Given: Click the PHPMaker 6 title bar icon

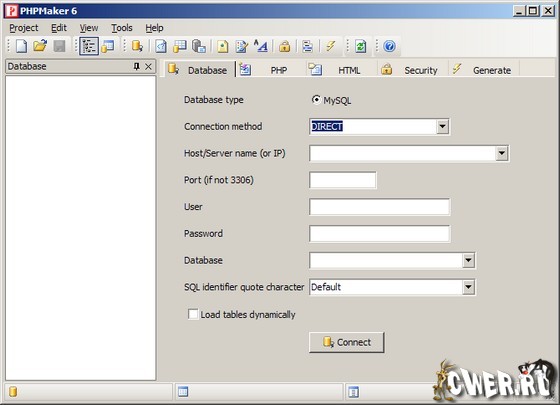Looking at the screenshot, I should click(11, 11).
